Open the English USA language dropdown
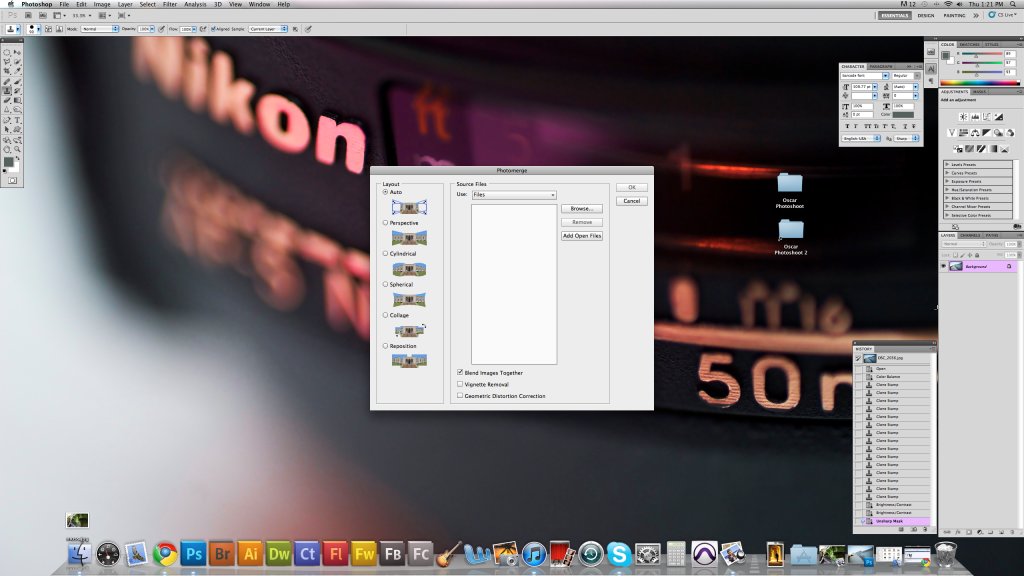The image size is (1024, 576). tap(861, 138)
